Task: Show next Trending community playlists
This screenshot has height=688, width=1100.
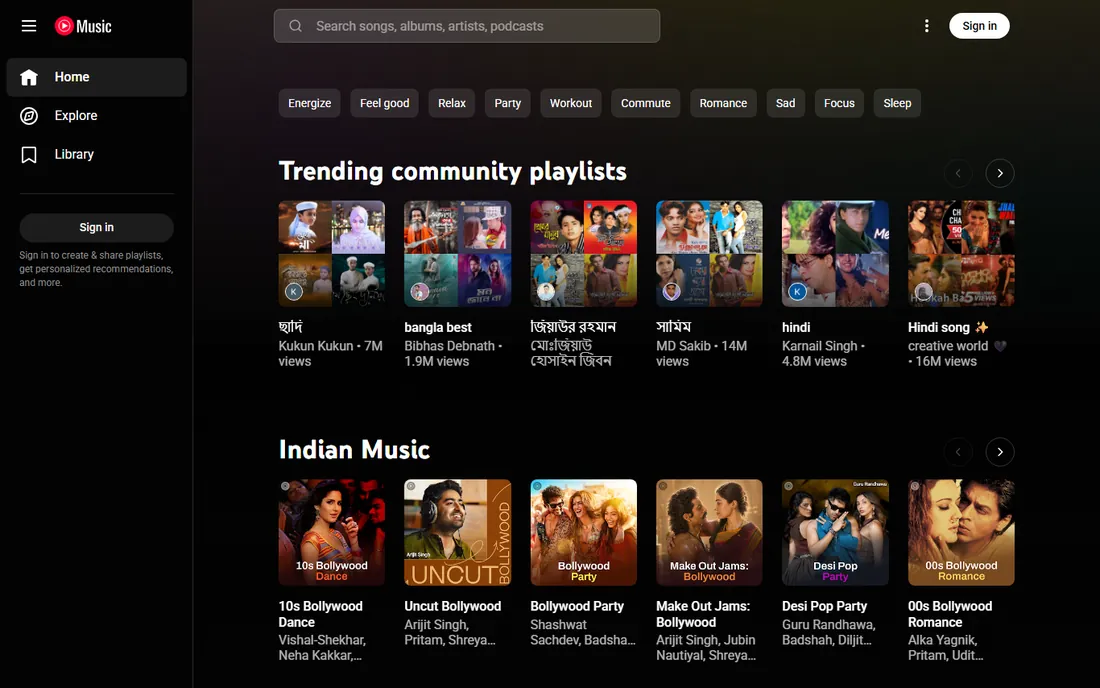Action: pyautogui.click(x=1000, y=173)
